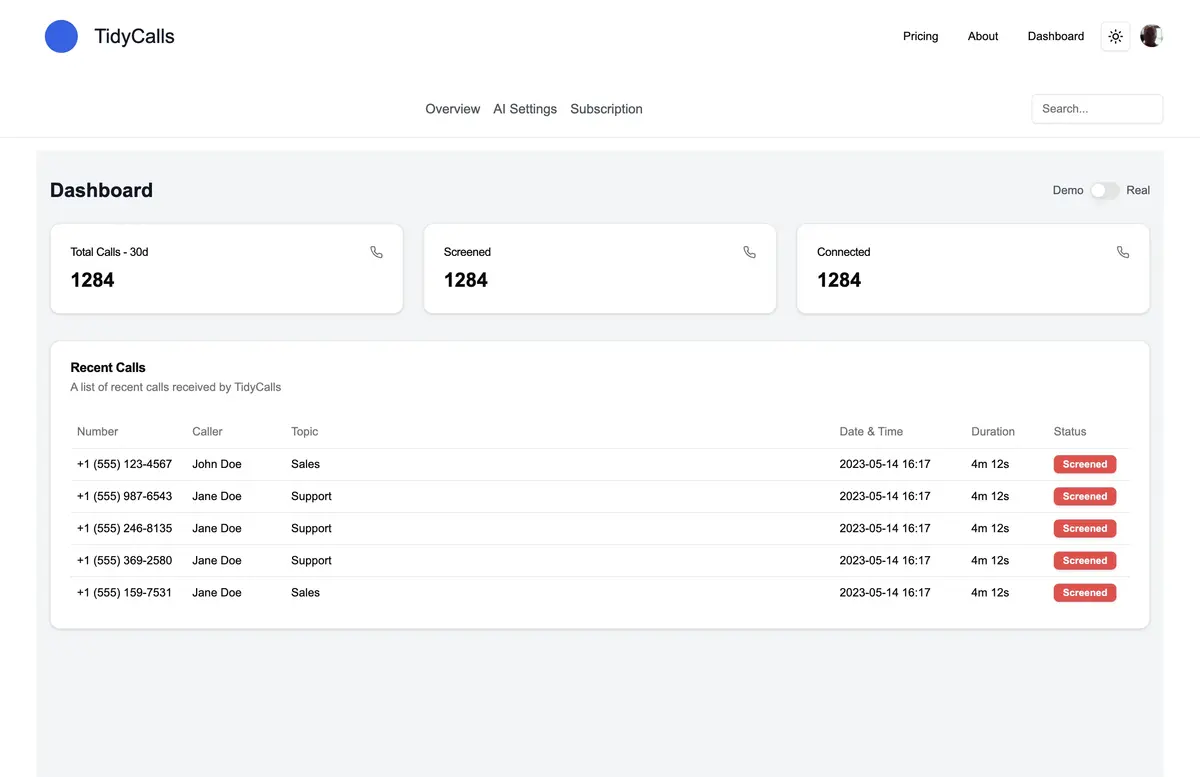This screenshot has width=1200, height=777.
Task: Click the Screened badge on the last Sales call
Action: [x=1084, y=592]
